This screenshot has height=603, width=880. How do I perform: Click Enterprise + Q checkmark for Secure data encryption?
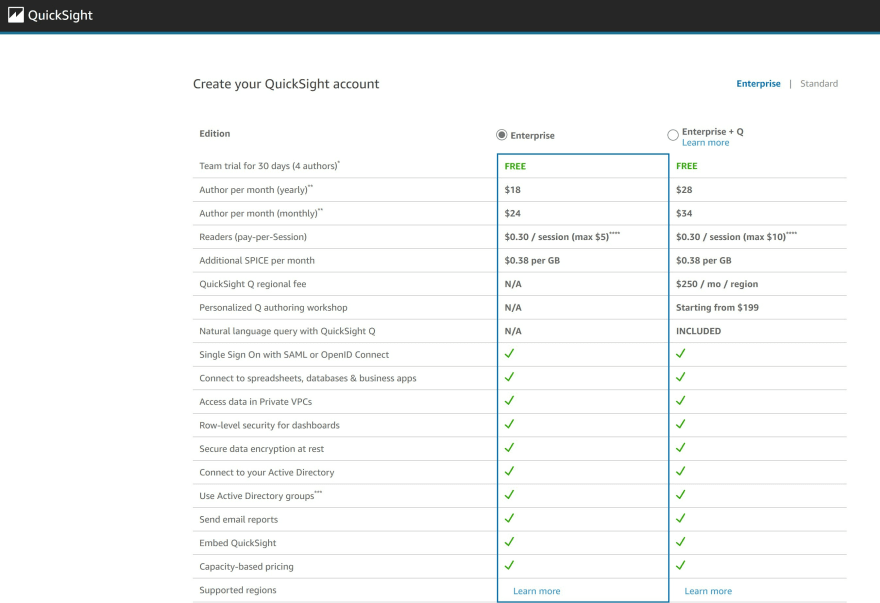[x=680, y=448]
